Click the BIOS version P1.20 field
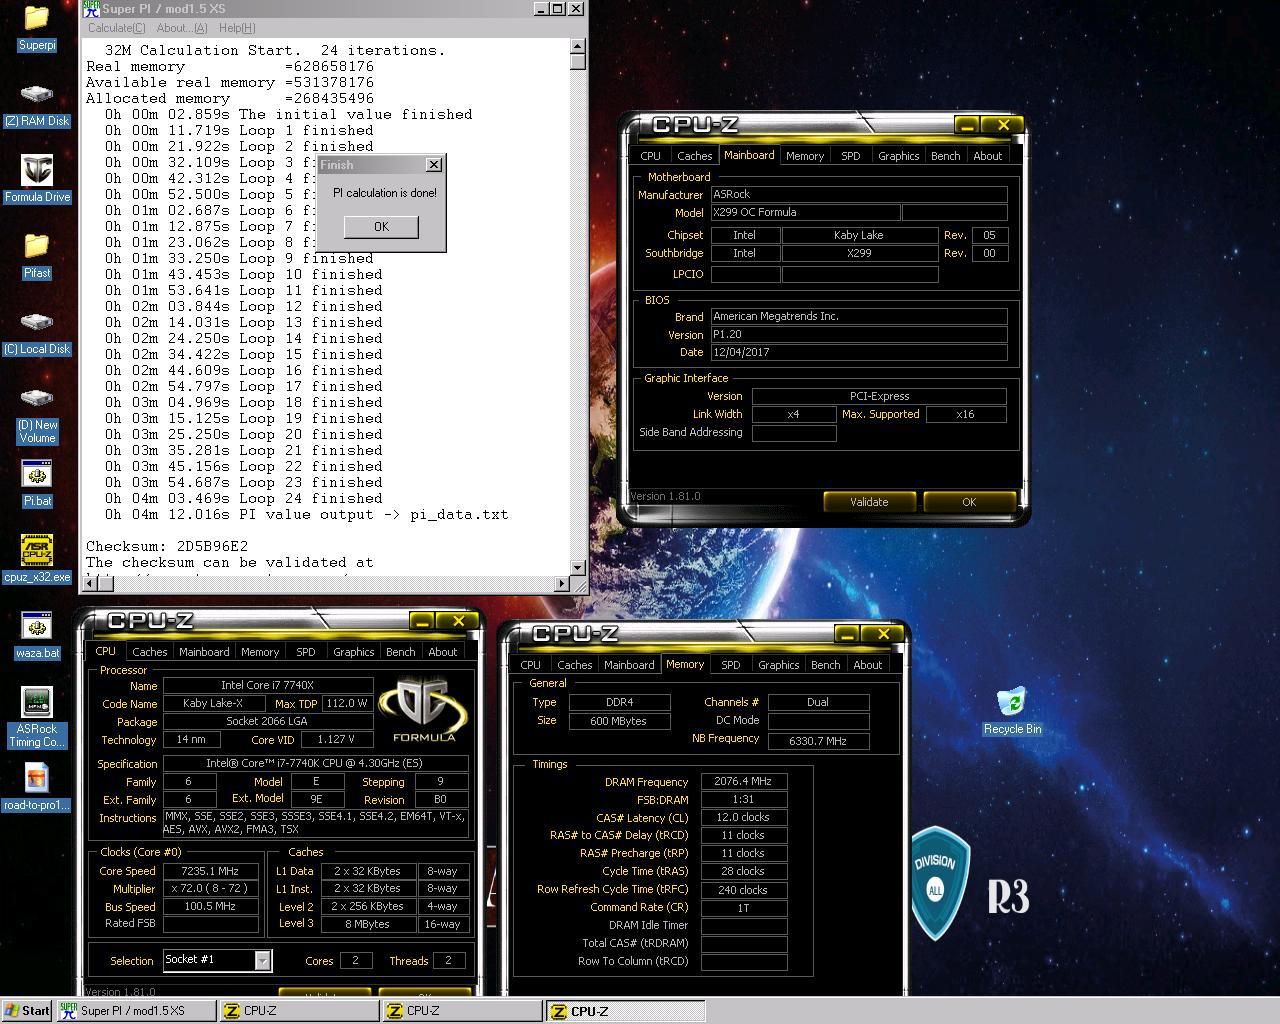Screen dimensions: 1280x1024 [859, 335]
